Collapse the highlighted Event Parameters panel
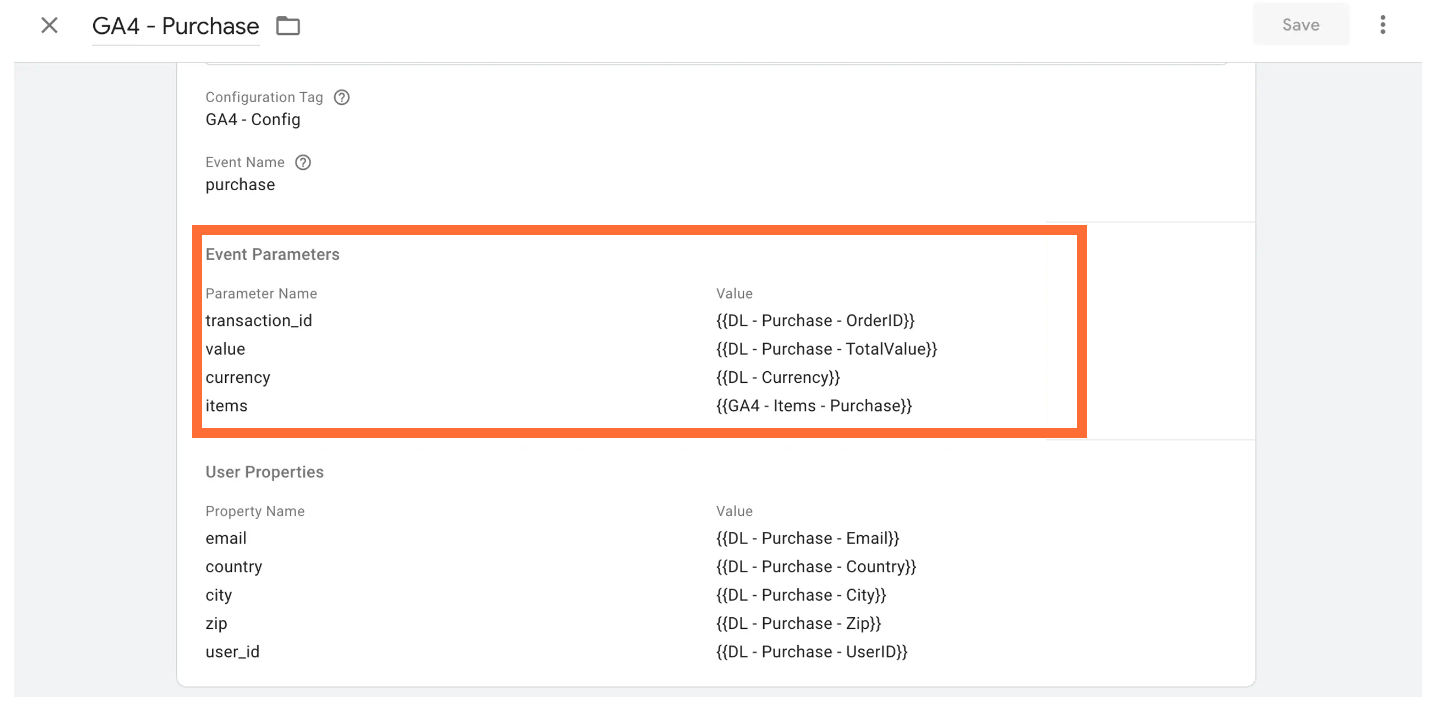Viewport: 1444px width, 710px height. (272, 254)
